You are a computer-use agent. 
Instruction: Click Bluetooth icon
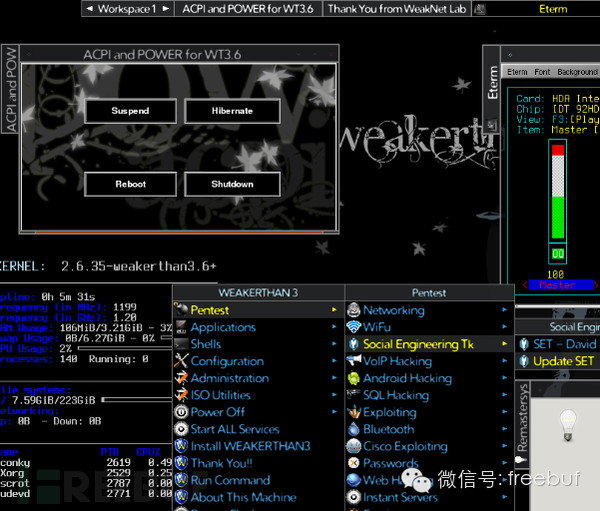tap(354, 429)
